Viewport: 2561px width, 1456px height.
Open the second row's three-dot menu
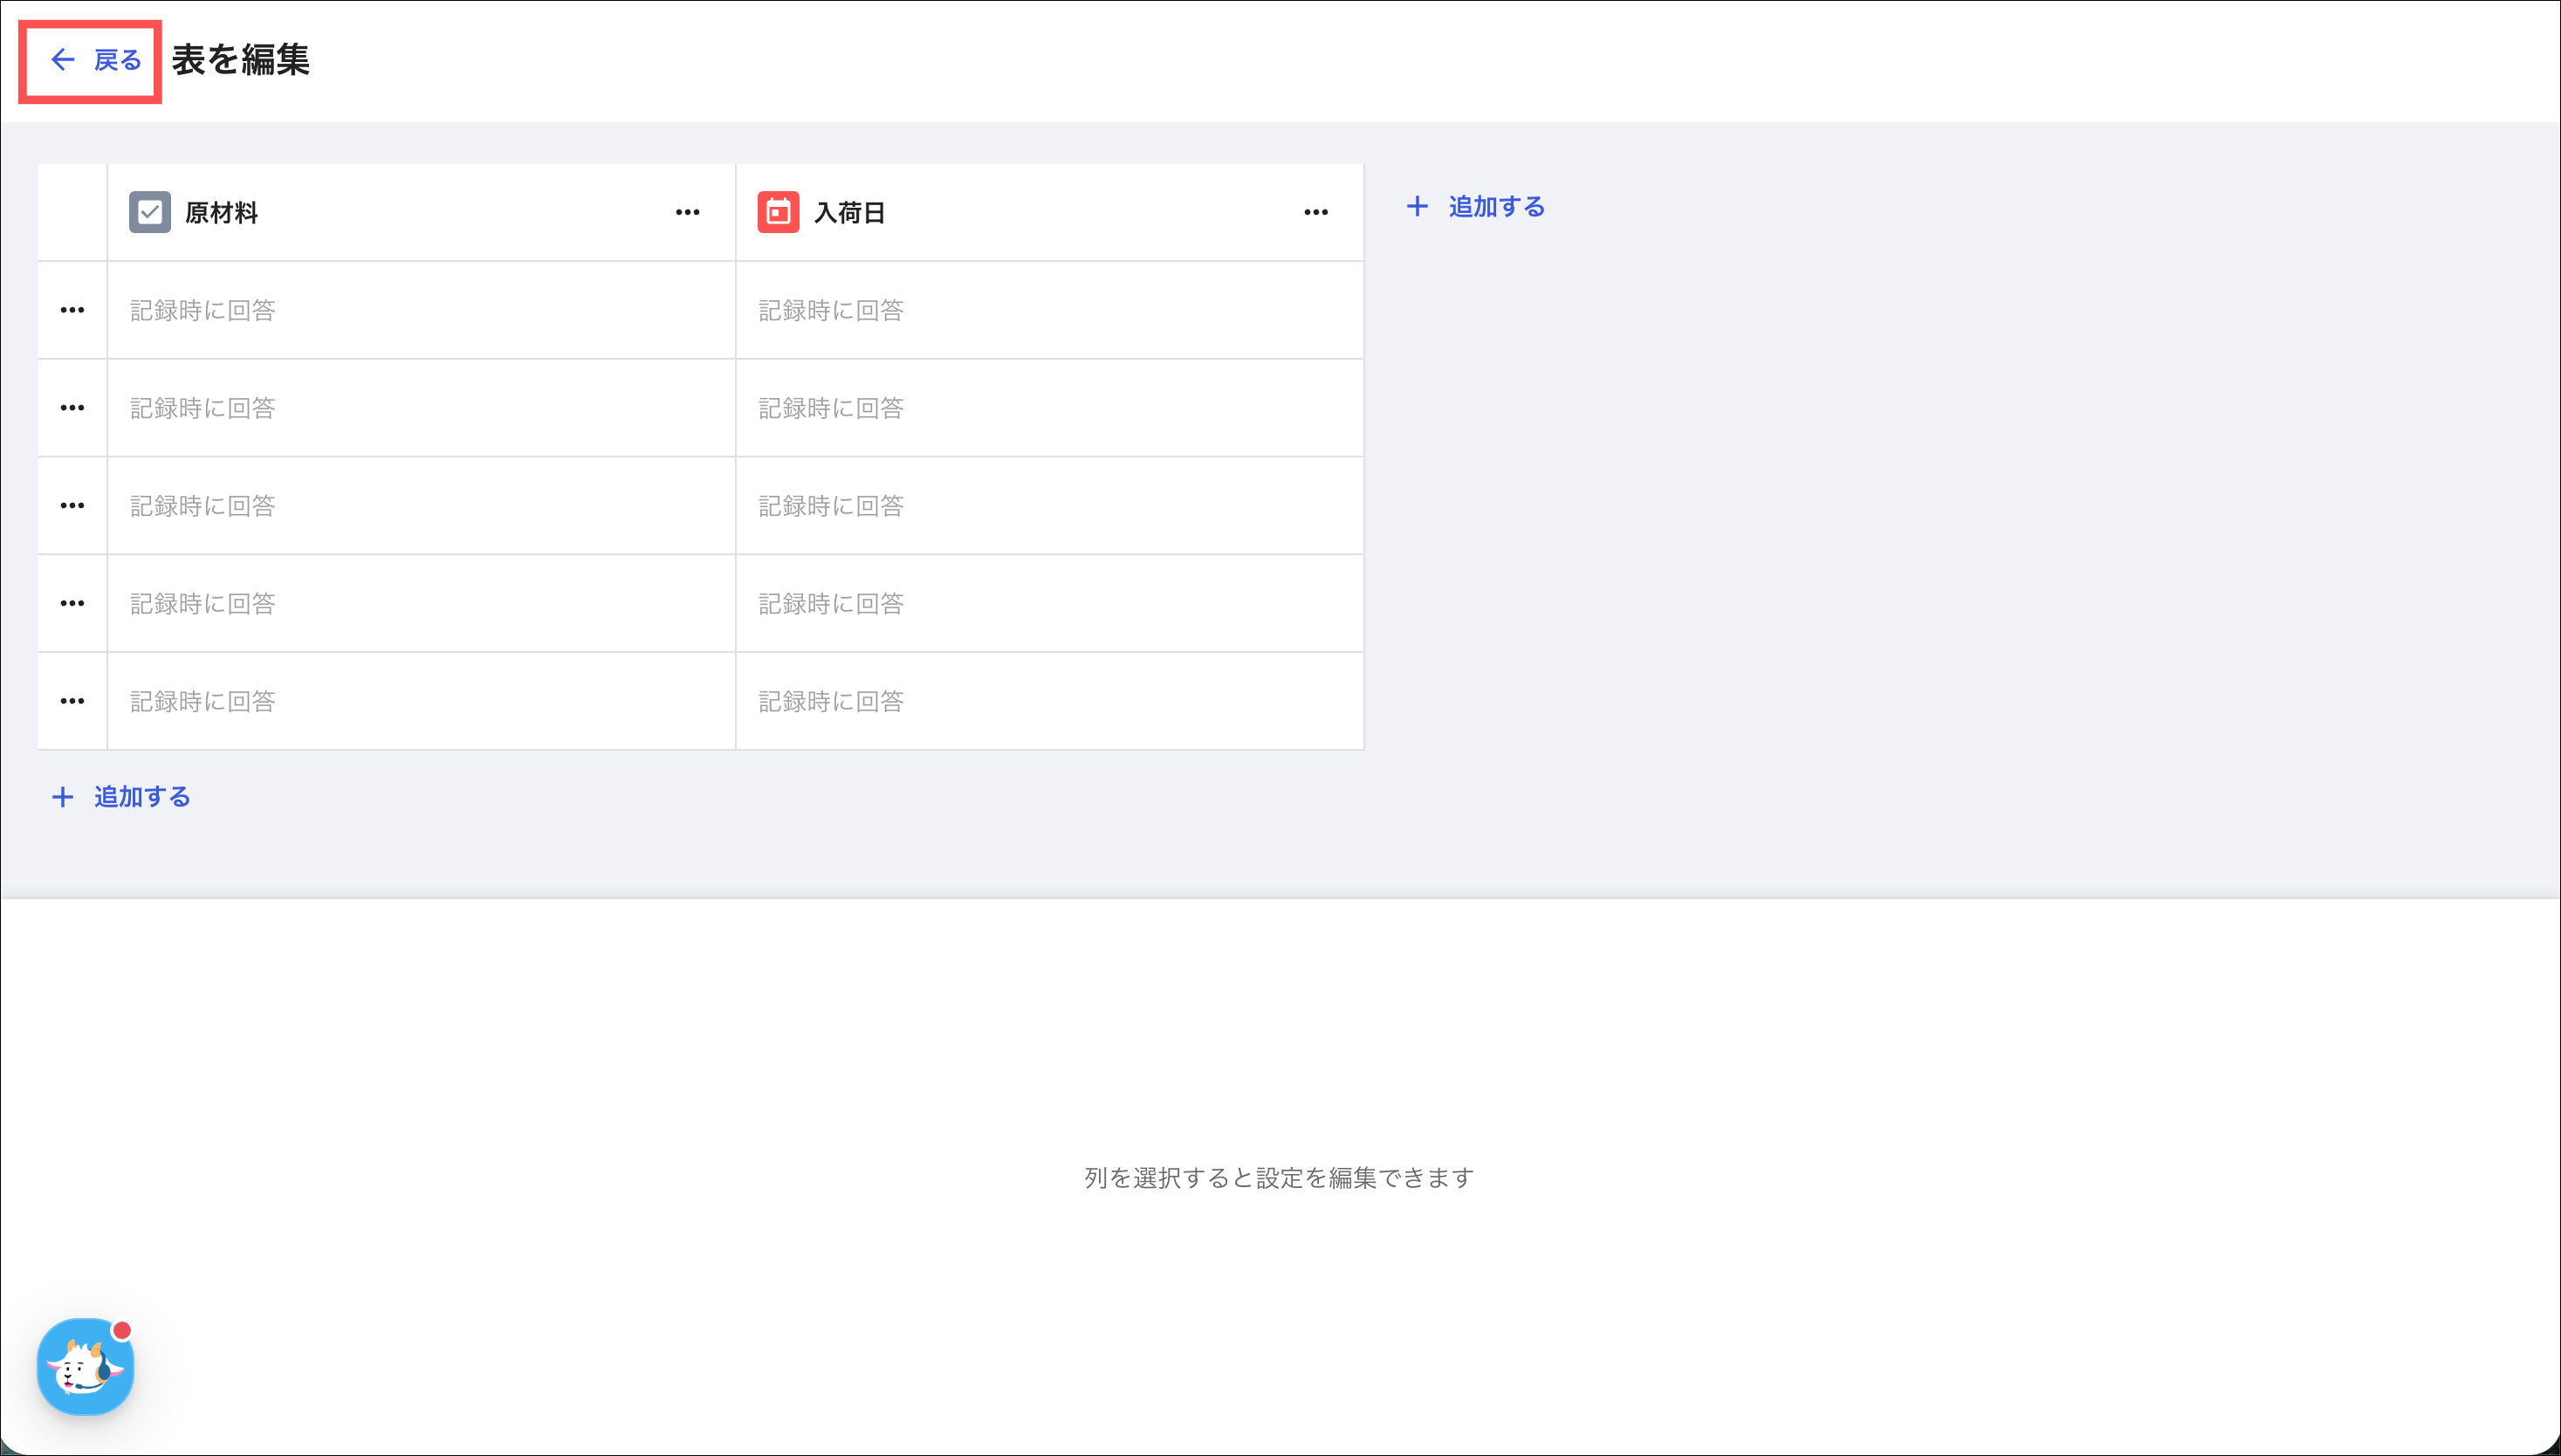click(x=72, y=408)
